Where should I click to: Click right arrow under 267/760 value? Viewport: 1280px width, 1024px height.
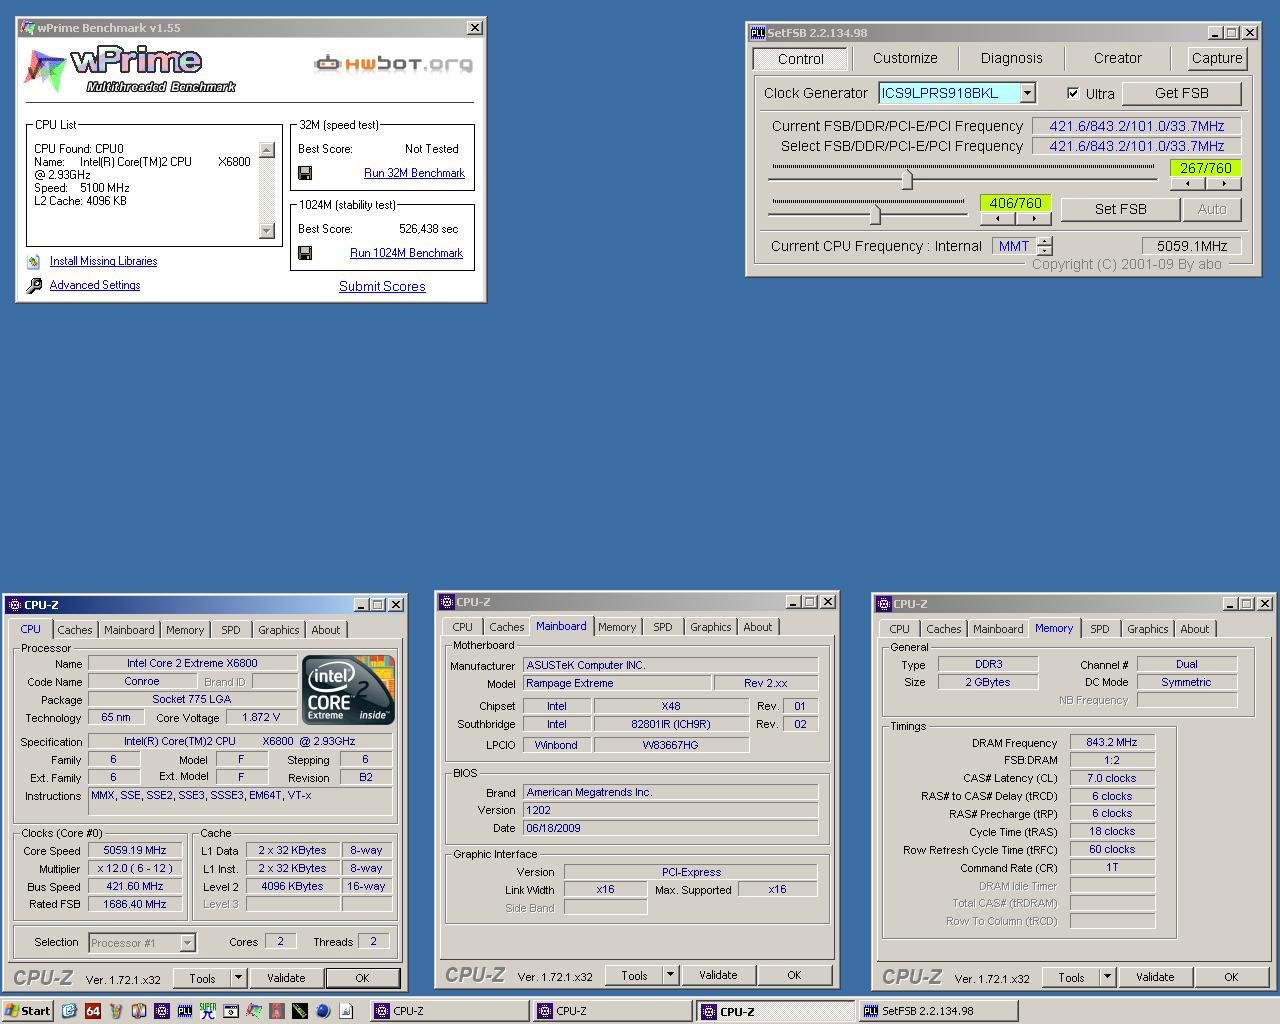[1223, 184]
